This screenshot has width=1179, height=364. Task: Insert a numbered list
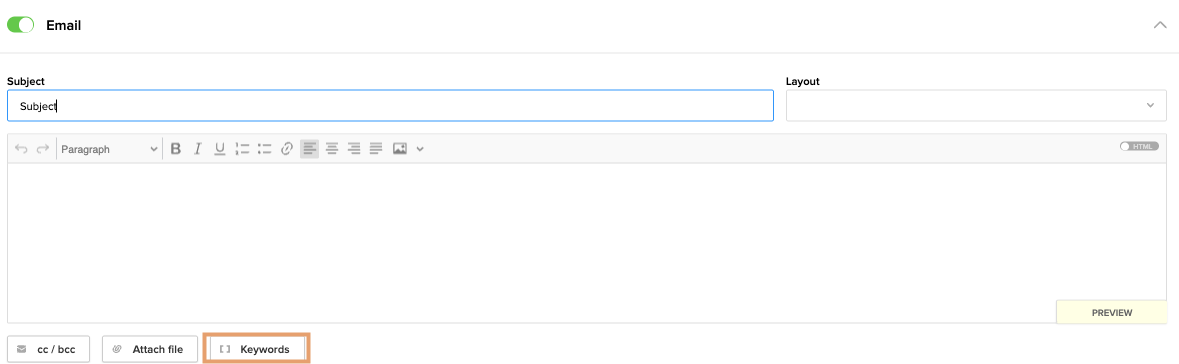[242, 149]
